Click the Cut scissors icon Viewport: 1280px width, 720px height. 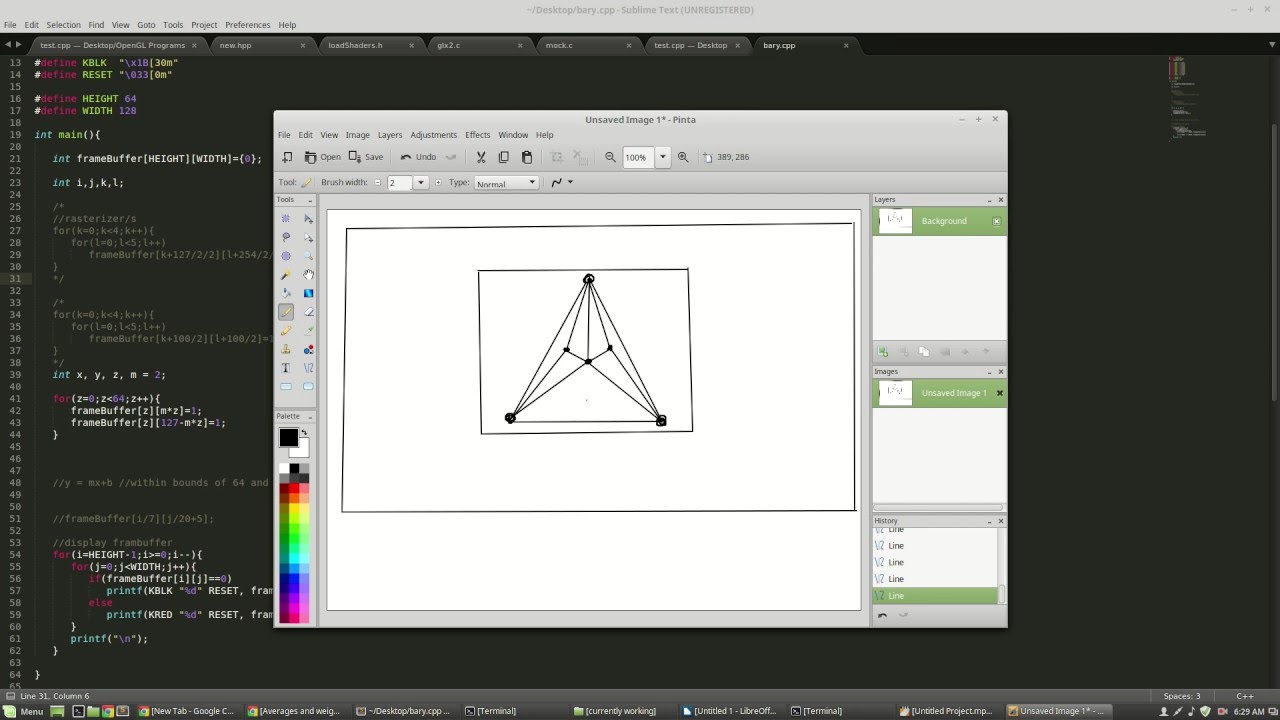[x=481, y=157]
